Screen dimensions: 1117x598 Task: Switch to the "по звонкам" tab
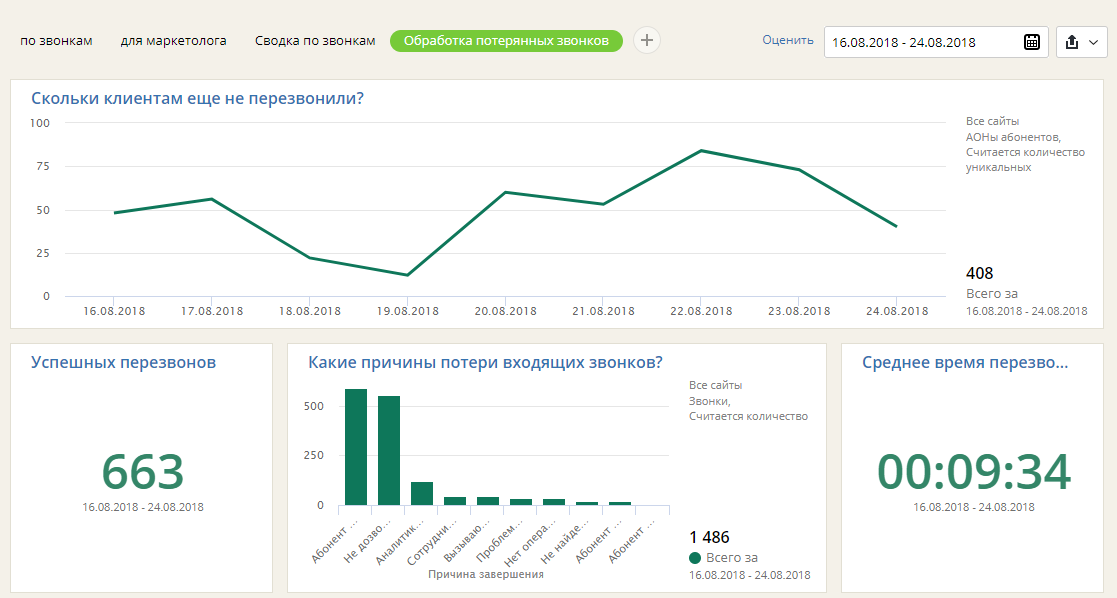click(x=56, y=41)
